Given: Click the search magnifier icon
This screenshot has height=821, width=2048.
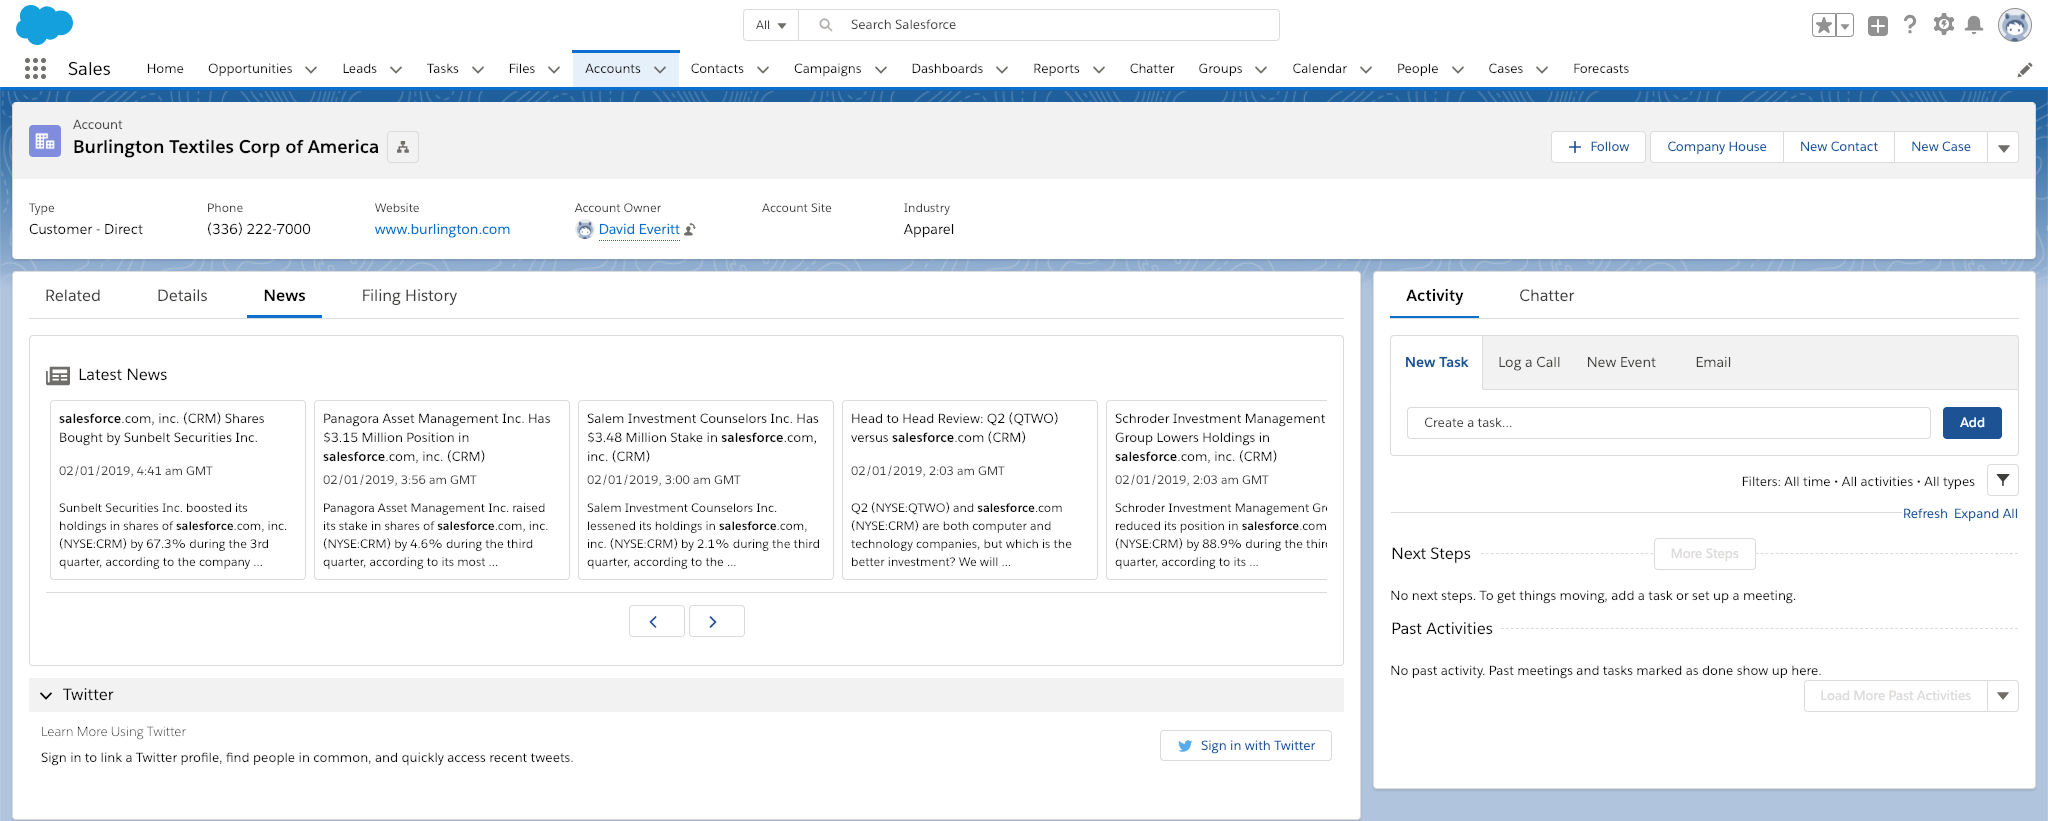Looking at the screenshot, I should [x=826, y=25].
